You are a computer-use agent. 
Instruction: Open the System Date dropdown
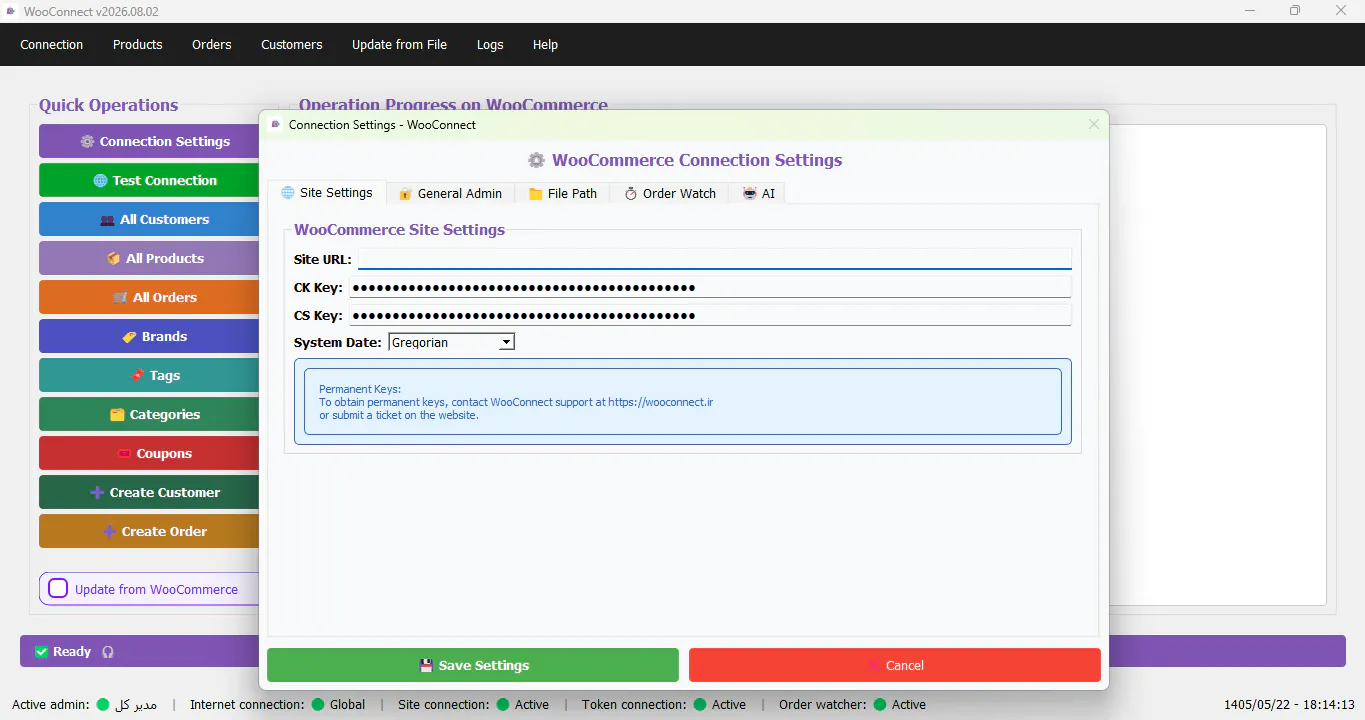[451, 343]
